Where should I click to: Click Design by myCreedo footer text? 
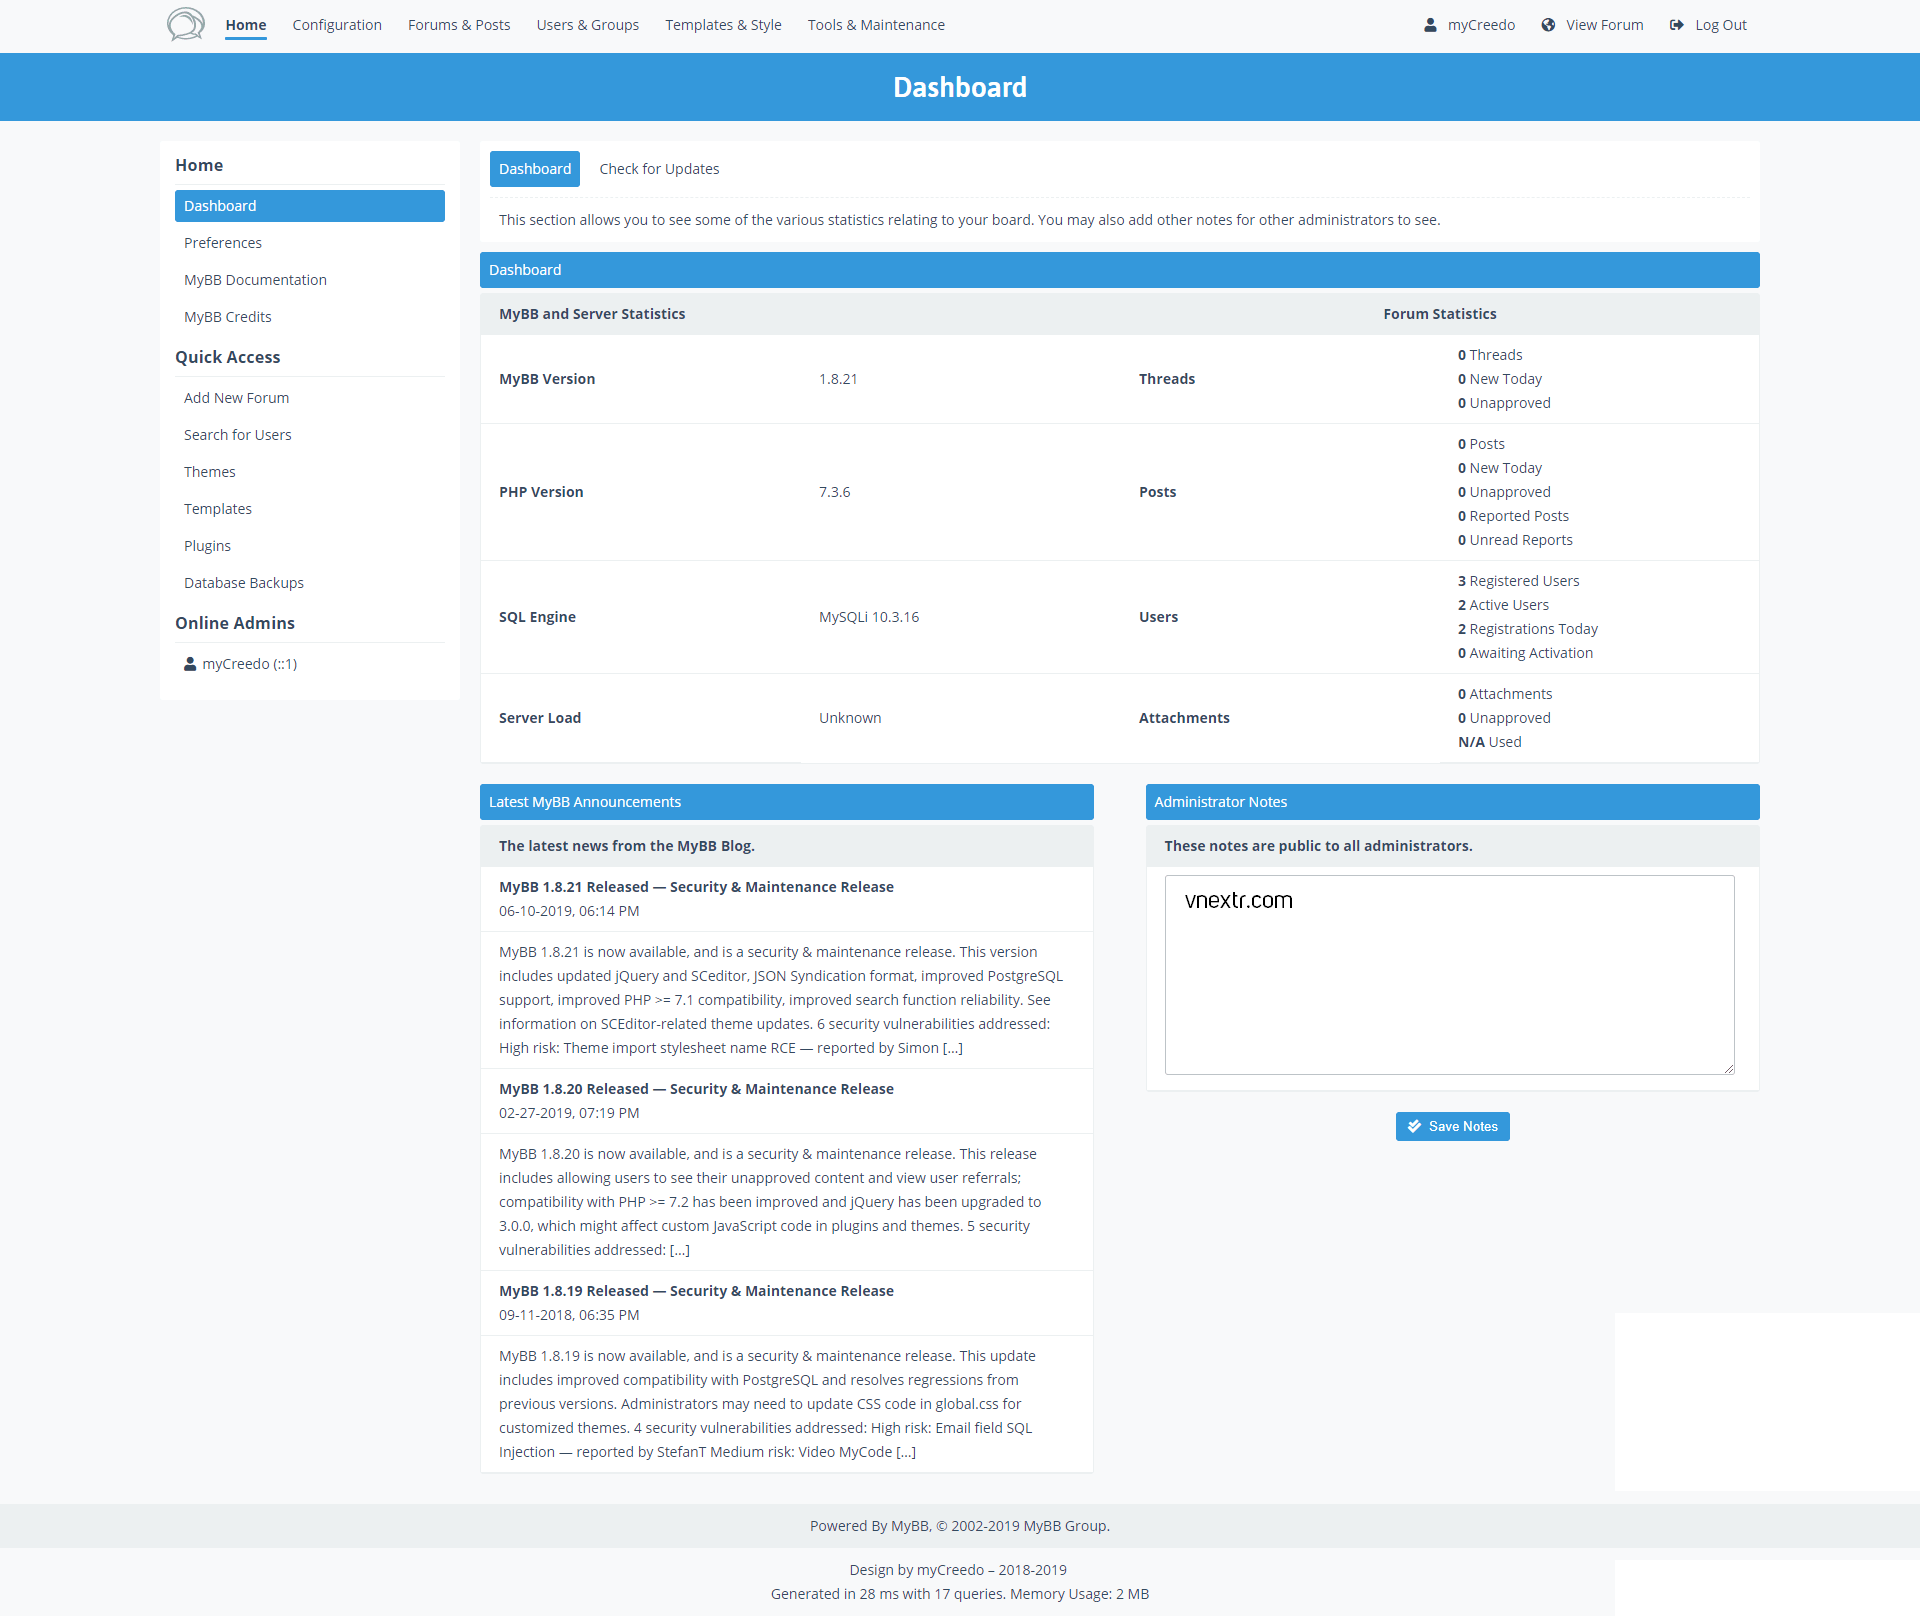pyautogui.click(x=958, y=1570)
